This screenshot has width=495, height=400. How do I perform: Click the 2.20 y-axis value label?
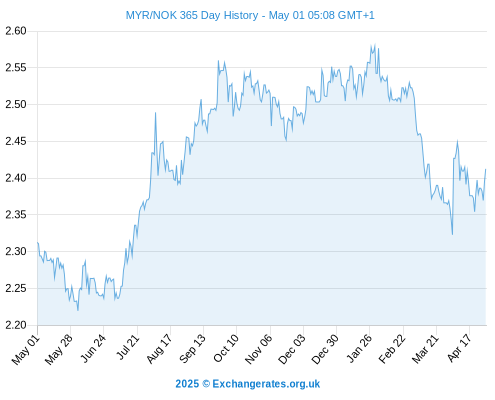[16, 325]
